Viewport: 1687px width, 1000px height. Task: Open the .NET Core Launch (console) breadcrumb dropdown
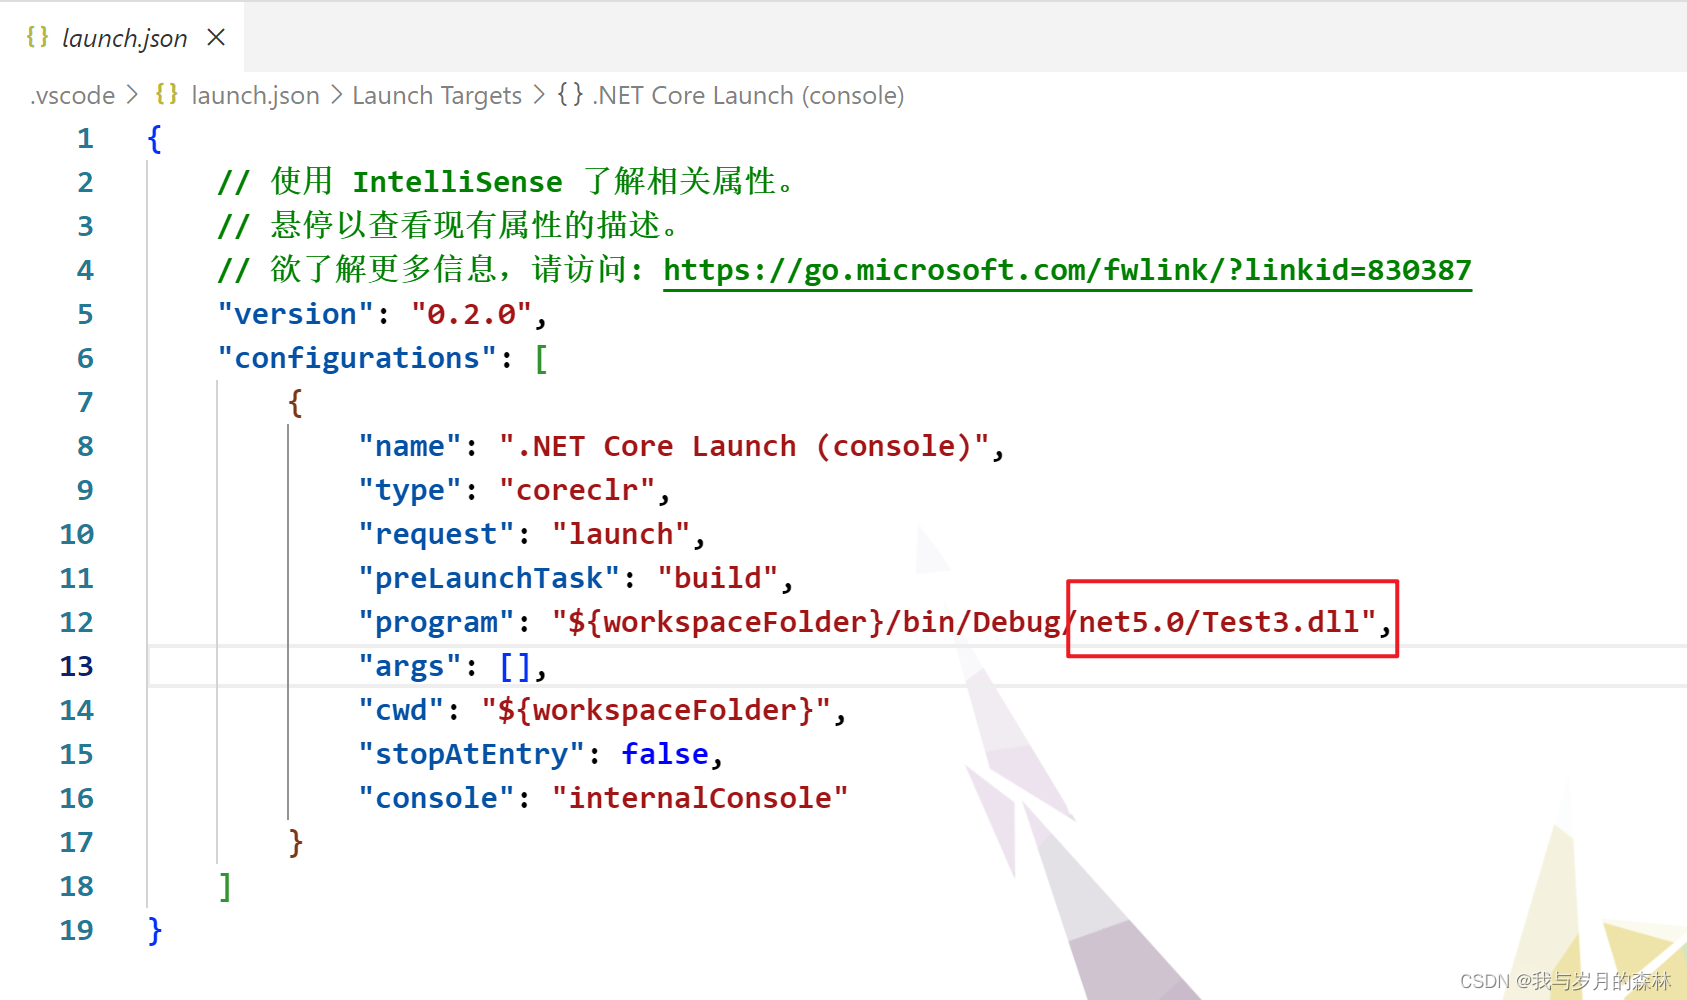click(x=748, y=94)
